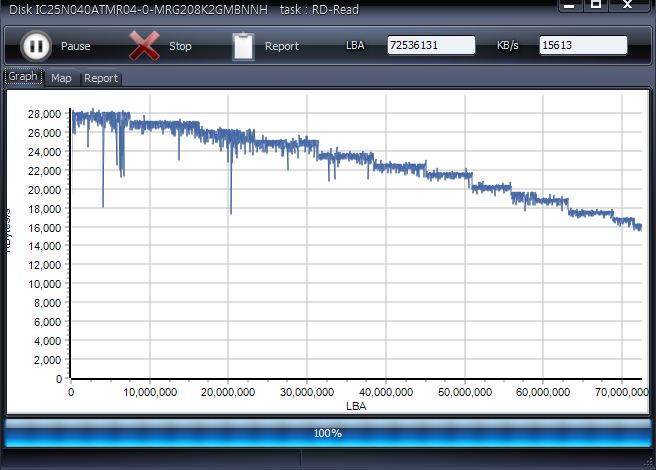This screenshot has width=656, height=470.
Task: Click the red X Stop icon
Action: pyautogui.click(x=144, y=46)
